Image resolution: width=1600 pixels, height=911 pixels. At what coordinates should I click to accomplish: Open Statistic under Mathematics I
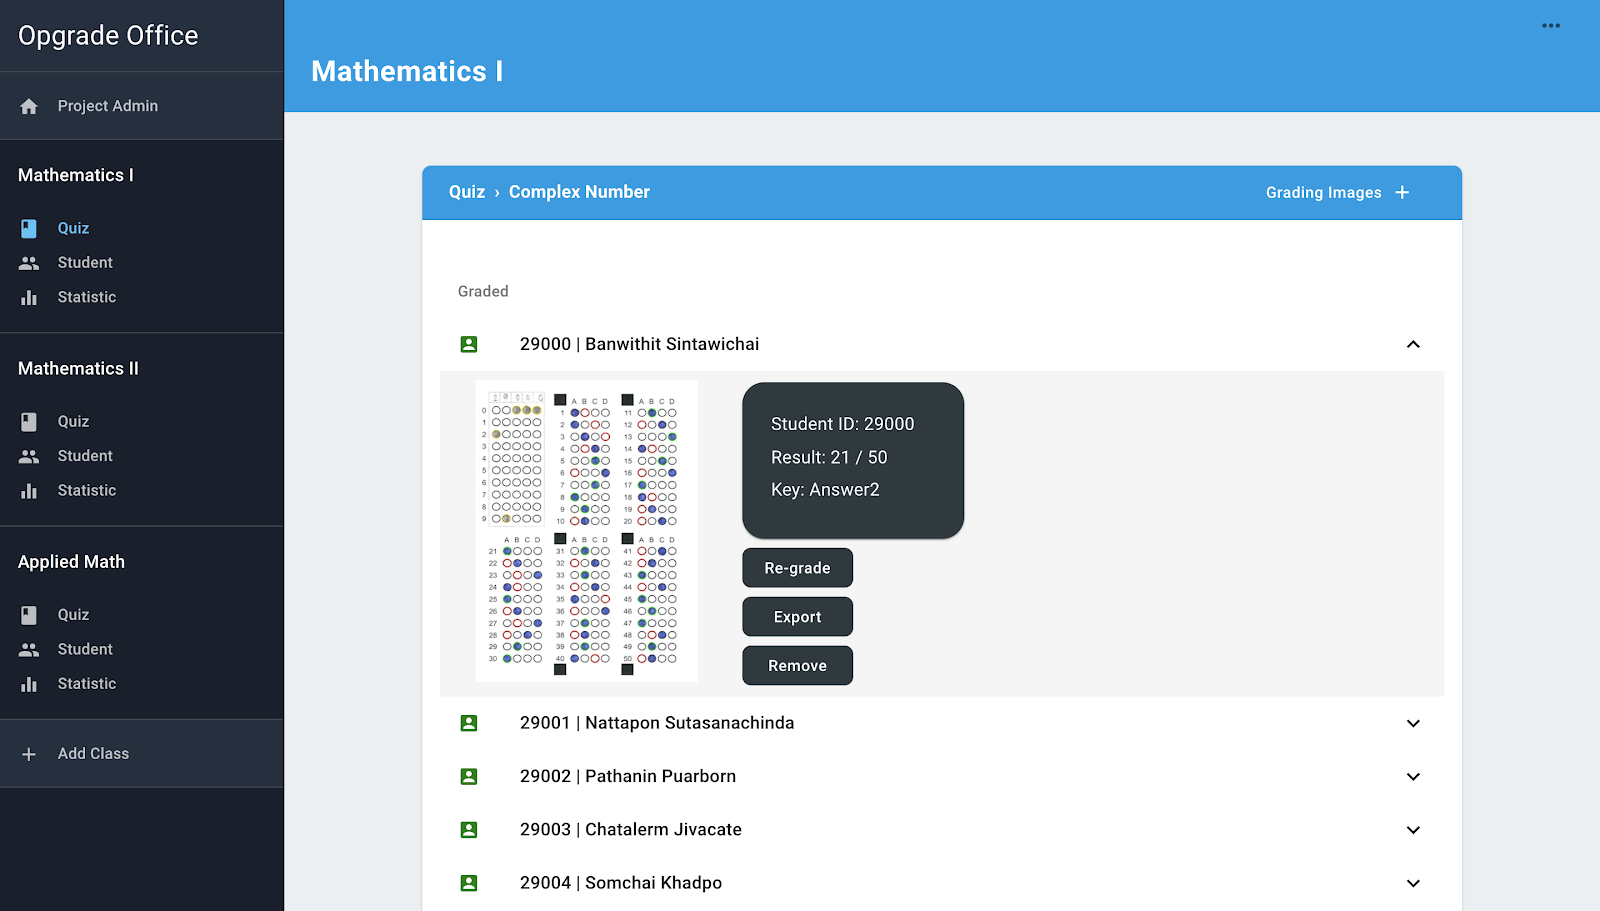point(86,297)
